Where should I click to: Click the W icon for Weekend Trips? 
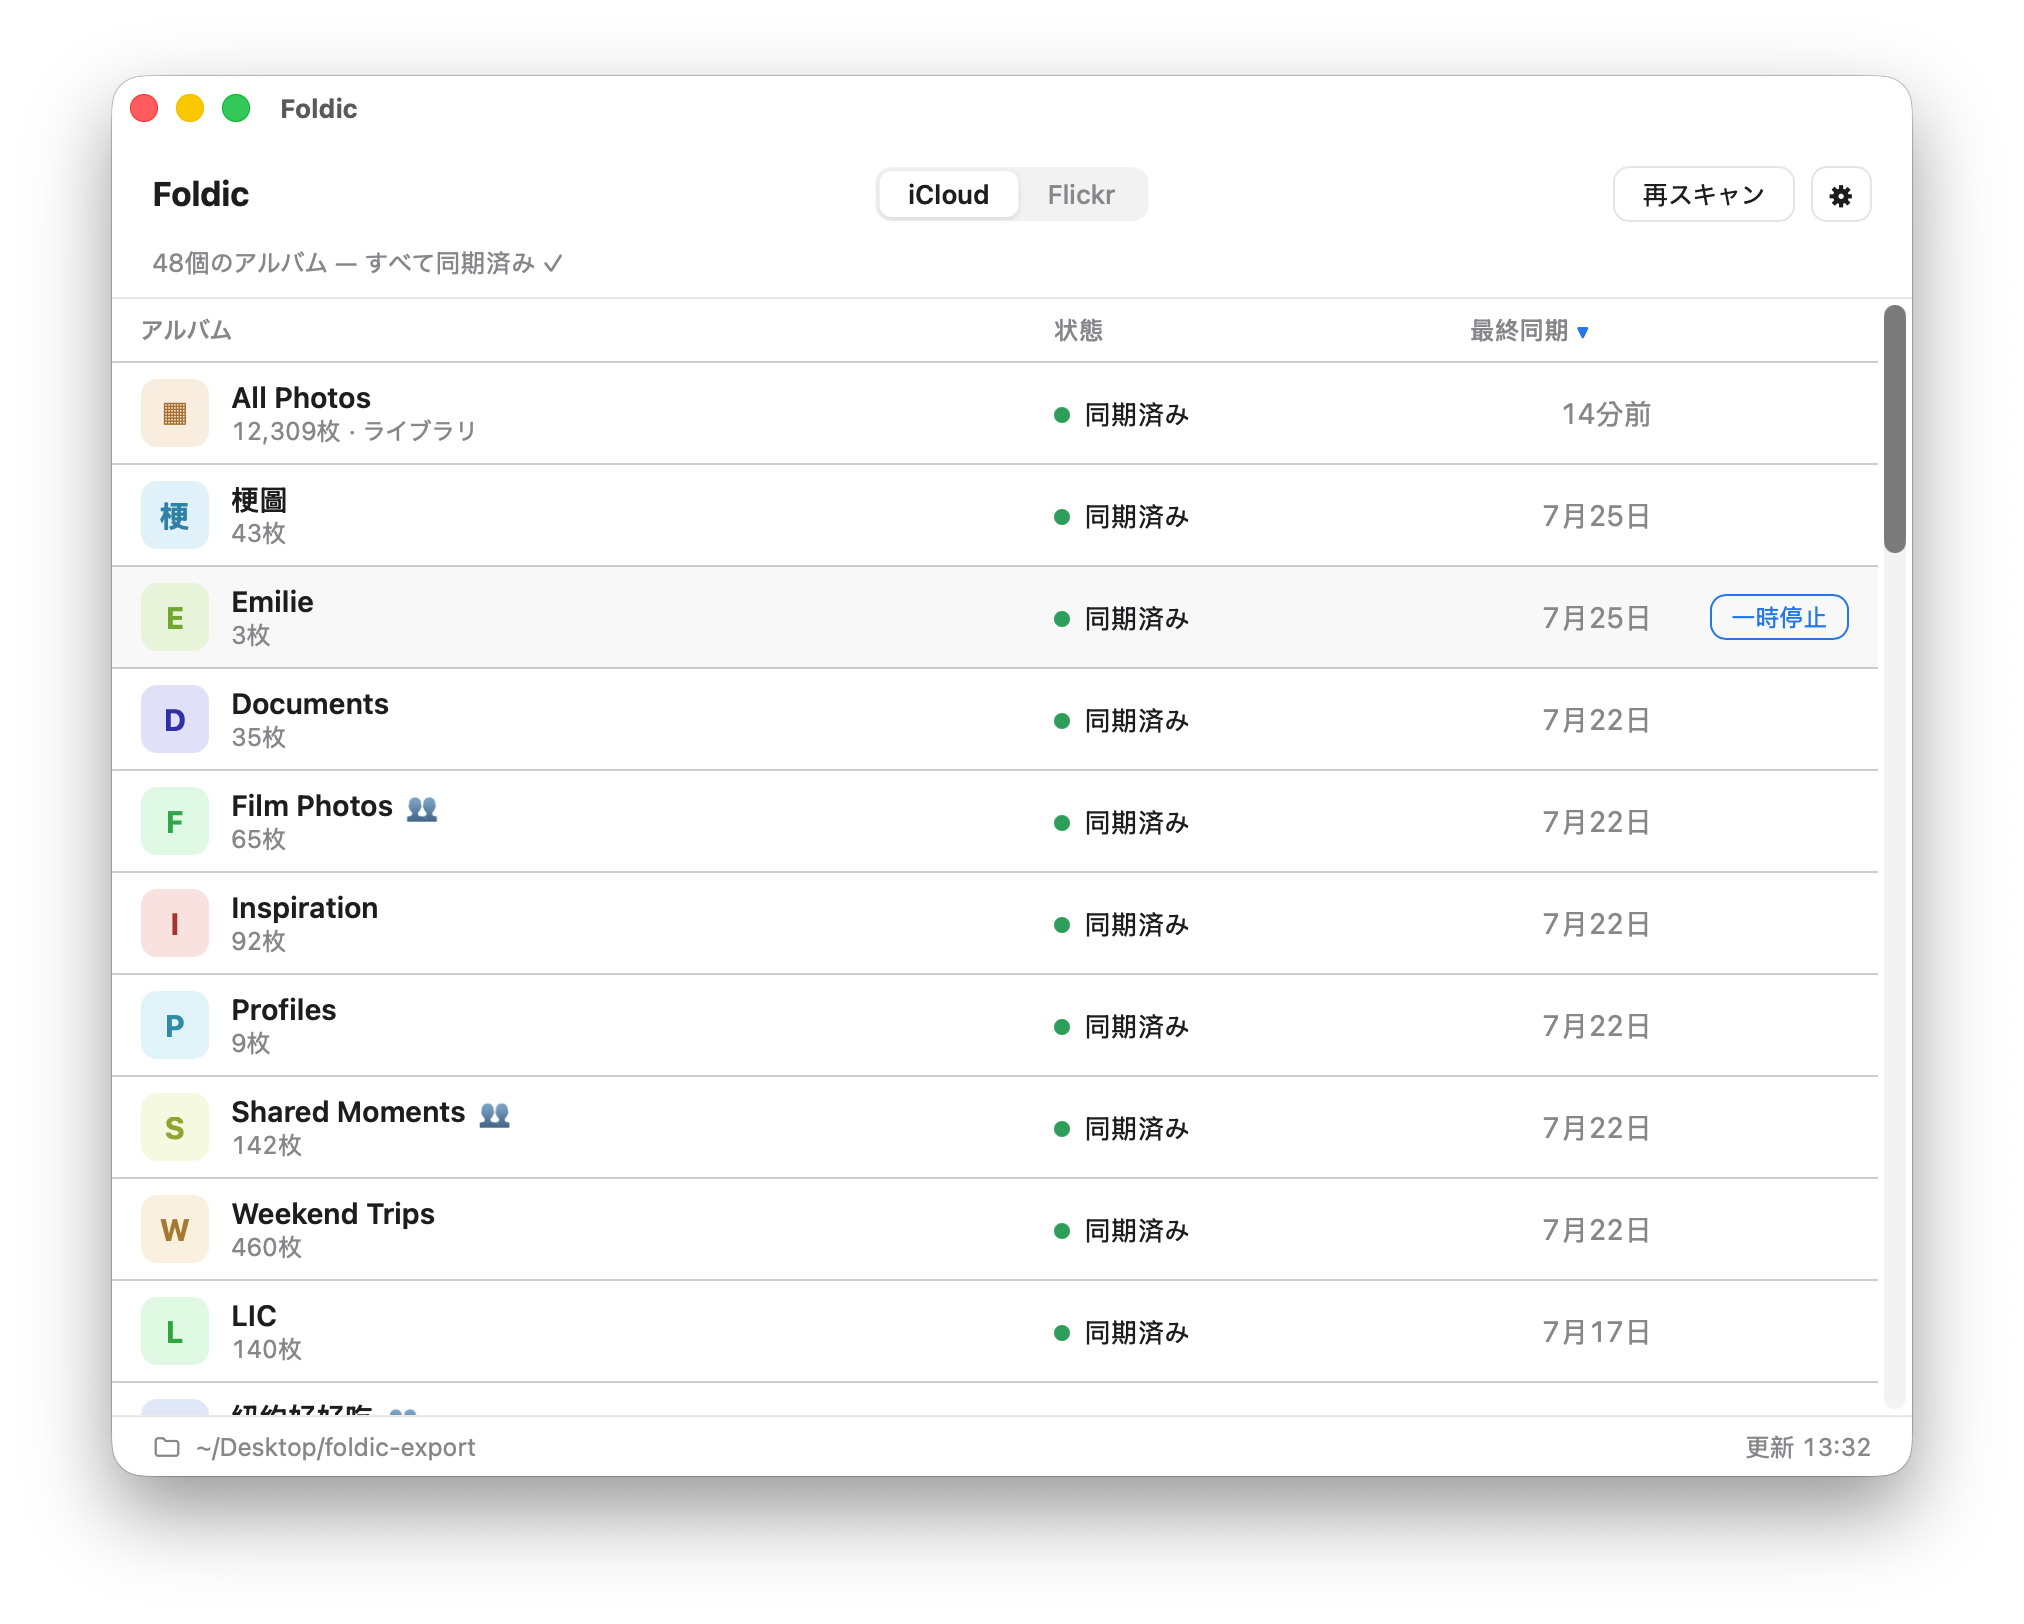(x=175, y=1229)
